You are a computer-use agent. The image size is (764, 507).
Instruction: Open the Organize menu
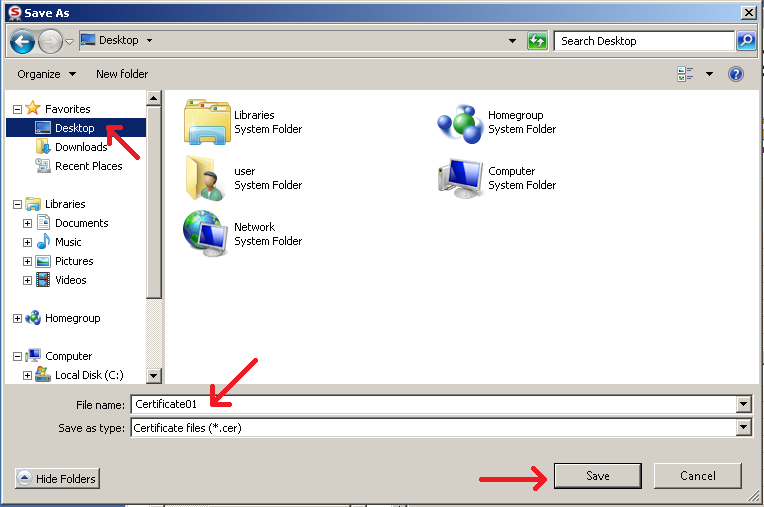coord(46,74)
